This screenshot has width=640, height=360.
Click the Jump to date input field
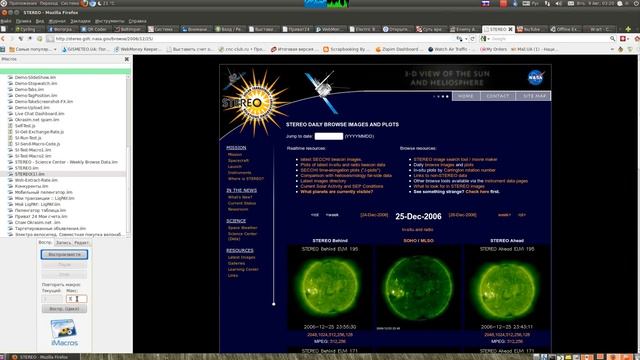329,136
